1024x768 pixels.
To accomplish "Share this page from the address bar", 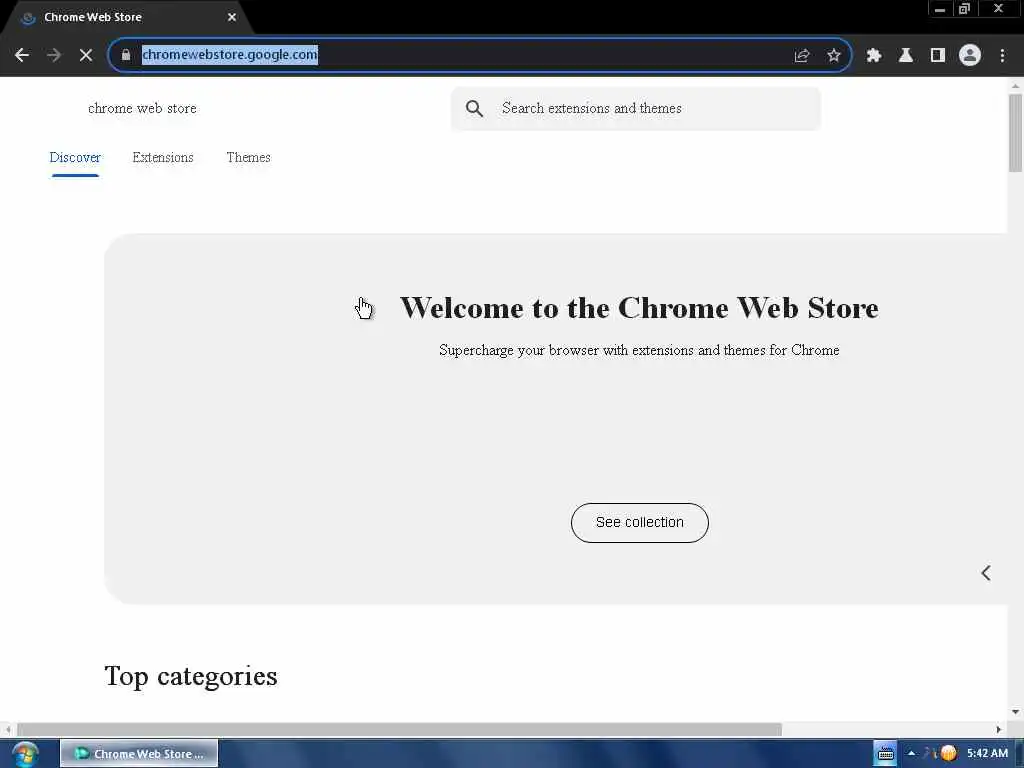I will tap(802, 56).
